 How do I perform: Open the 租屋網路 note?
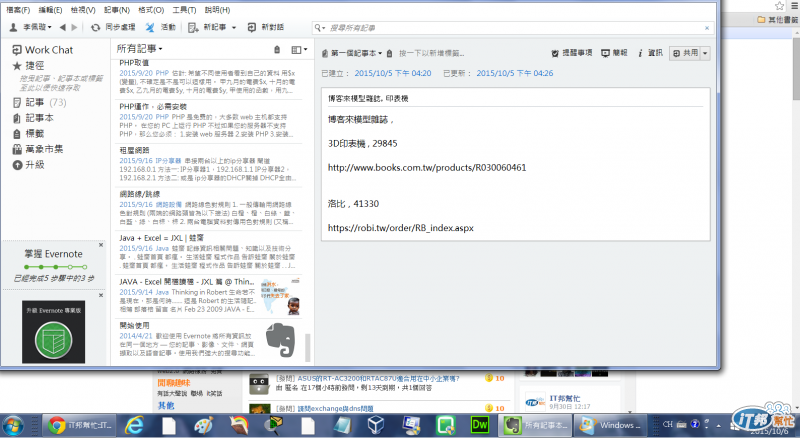coord(208,164)
